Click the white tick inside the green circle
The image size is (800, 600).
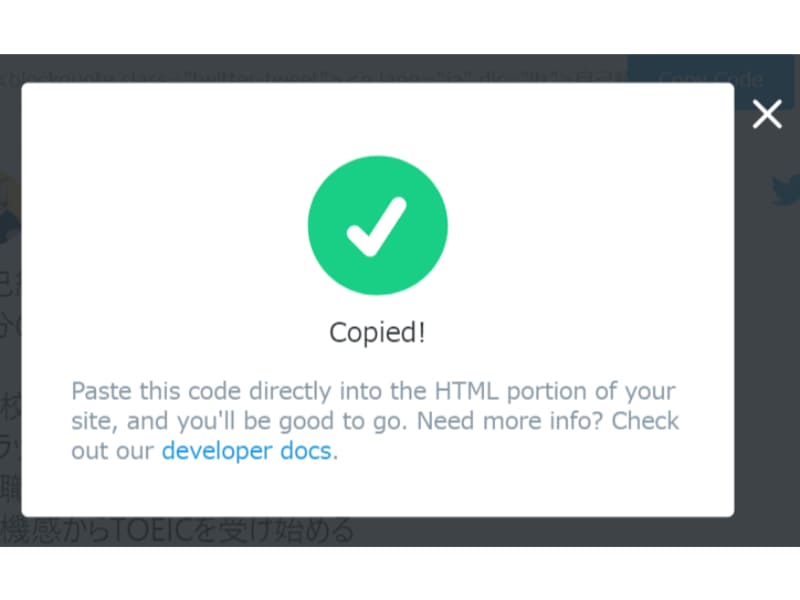tap(377, 227)
